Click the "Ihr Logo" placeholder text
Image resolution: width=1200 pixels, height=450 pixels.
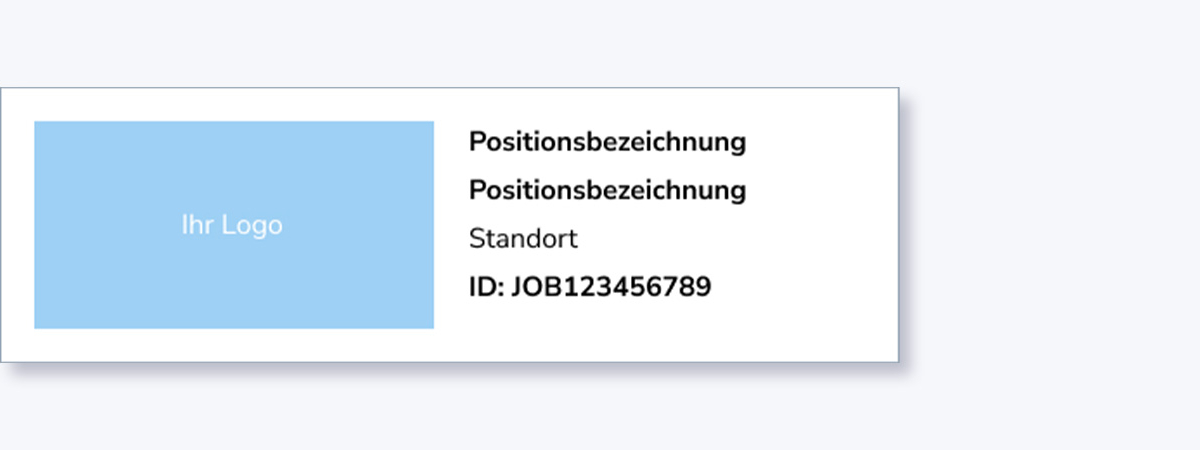coord(232,226)
